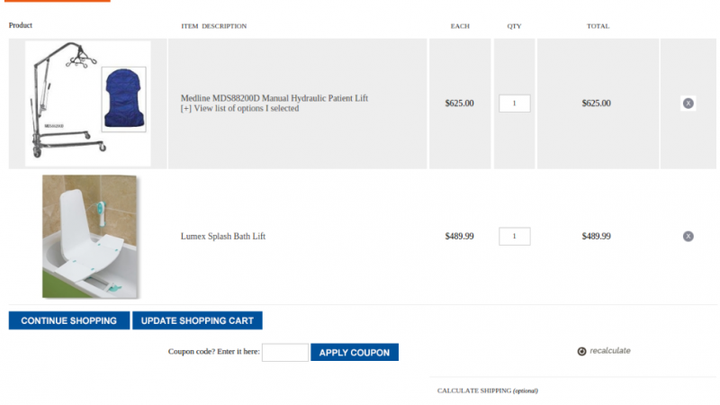Remove Medline Patient Lift from cart
This screenshot has width=720, height=405.
[688, 103]
